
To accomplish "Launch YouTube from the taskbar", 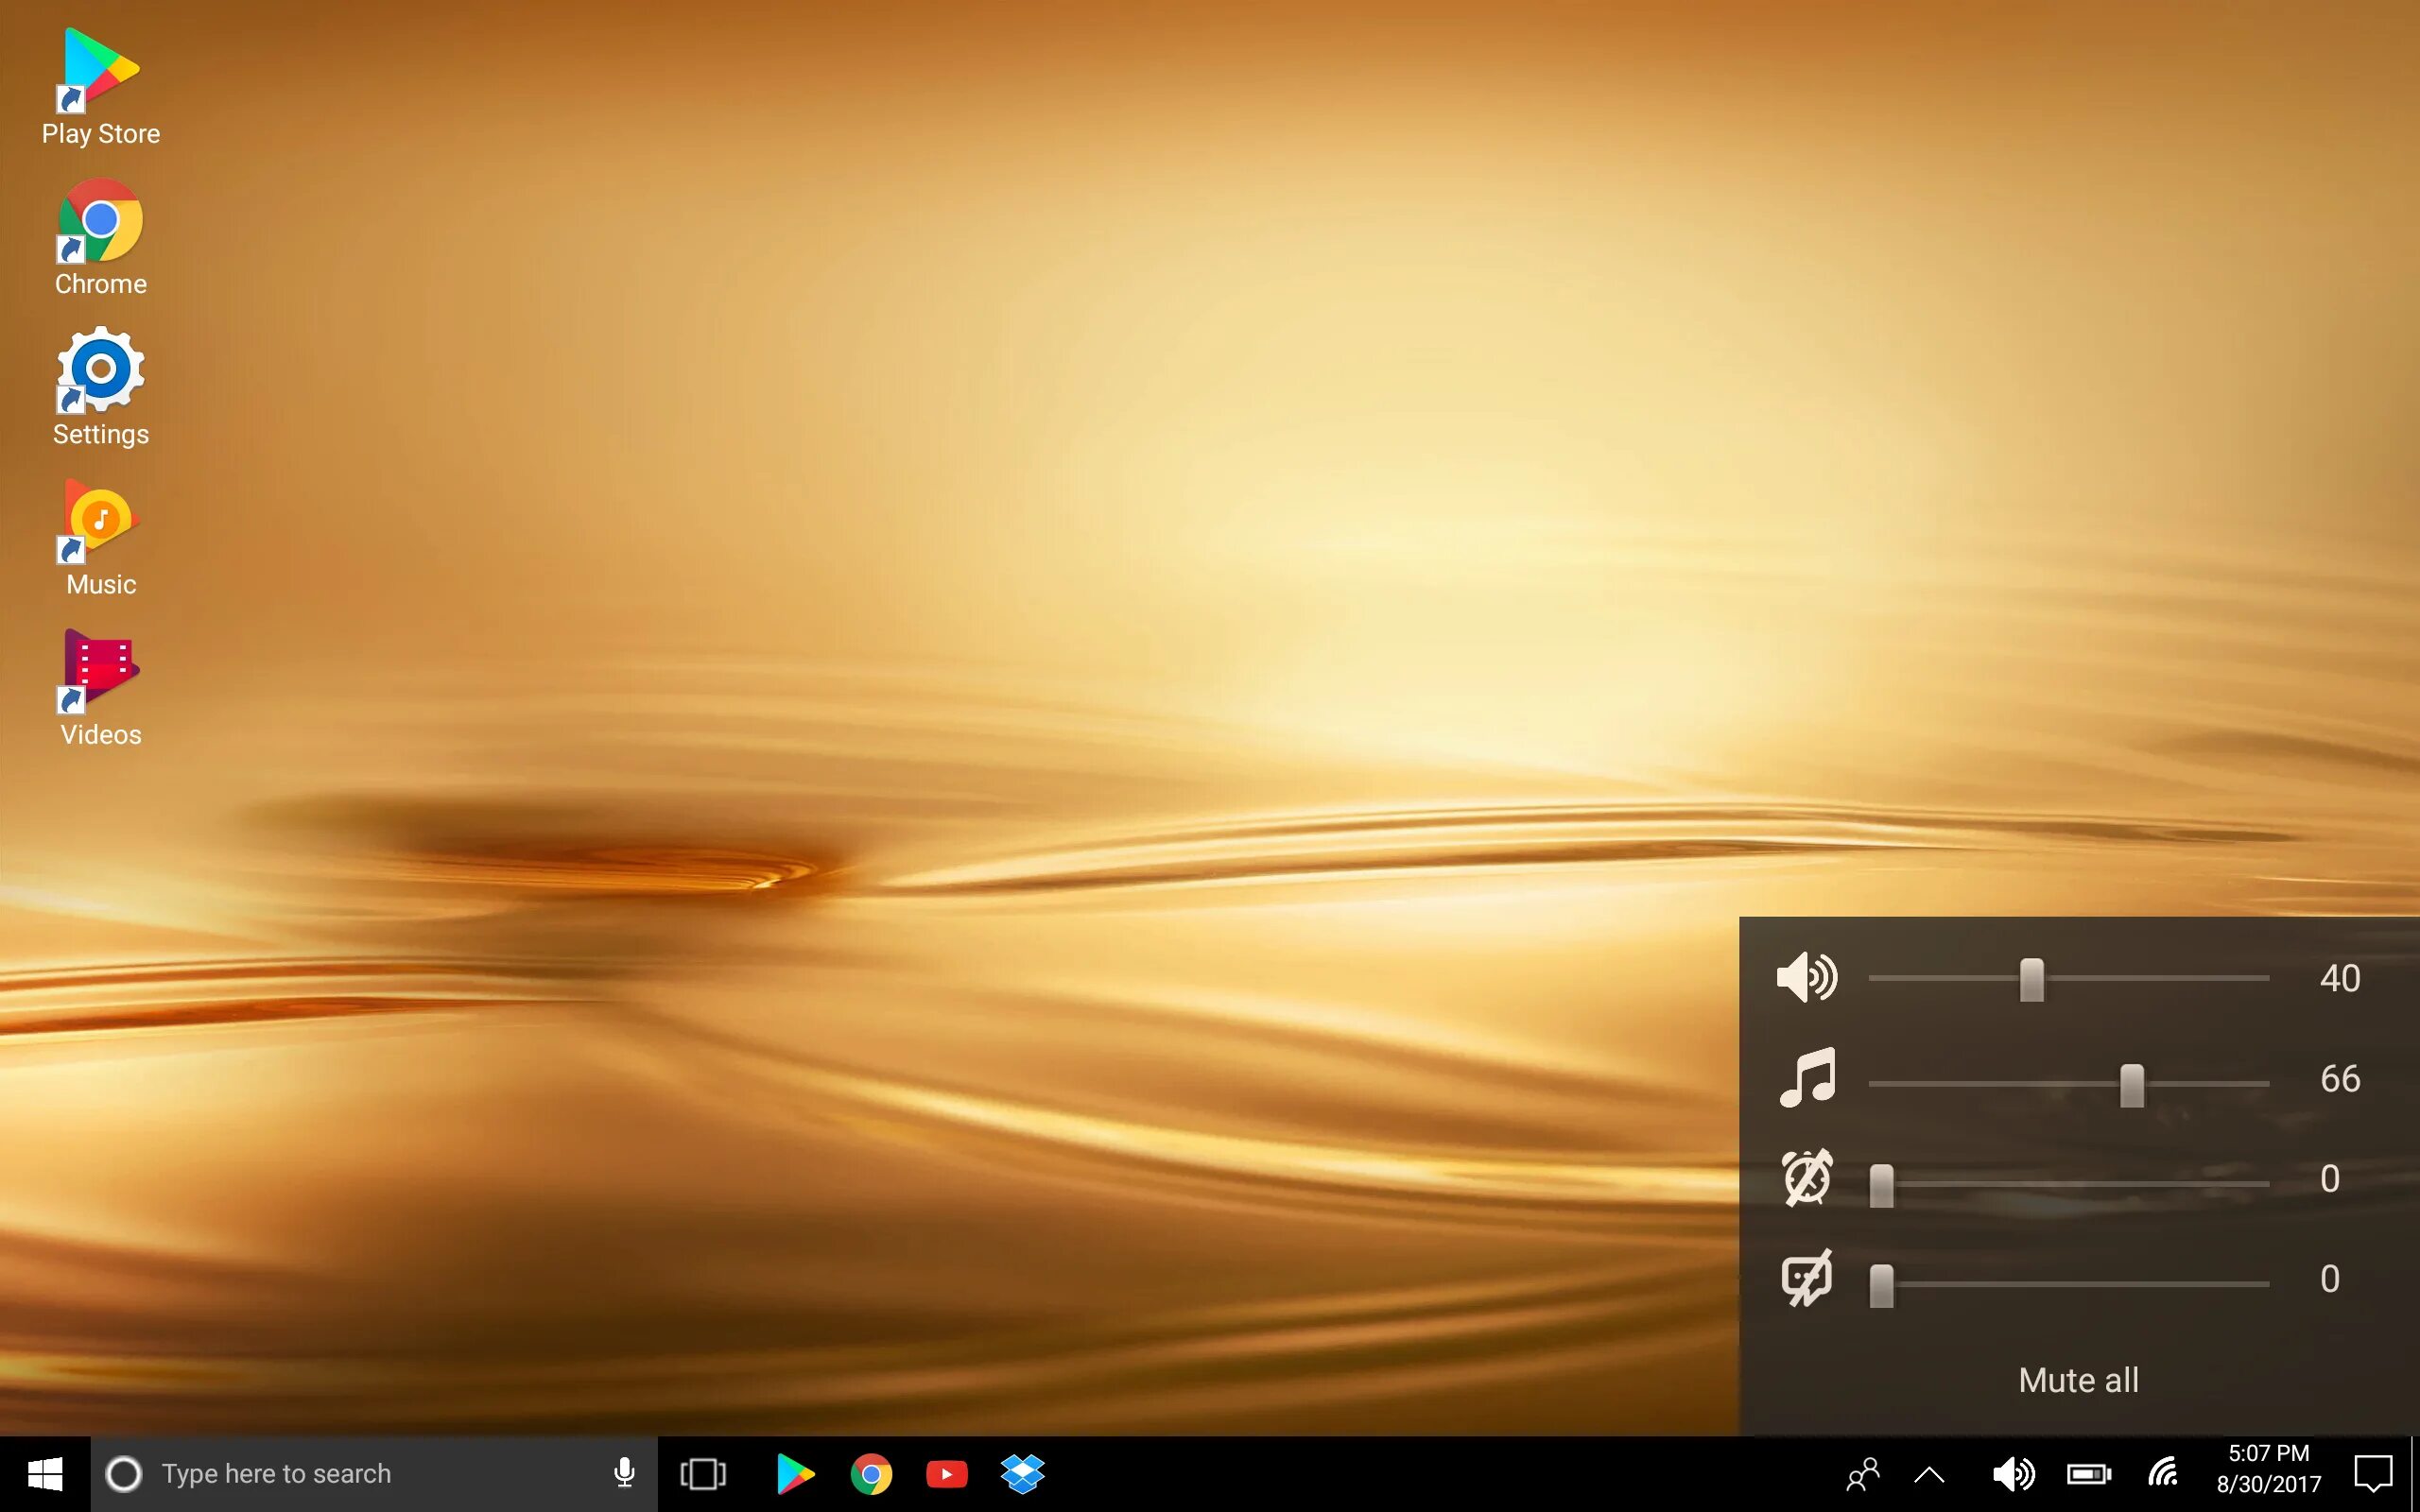I will click(946, 1474).
